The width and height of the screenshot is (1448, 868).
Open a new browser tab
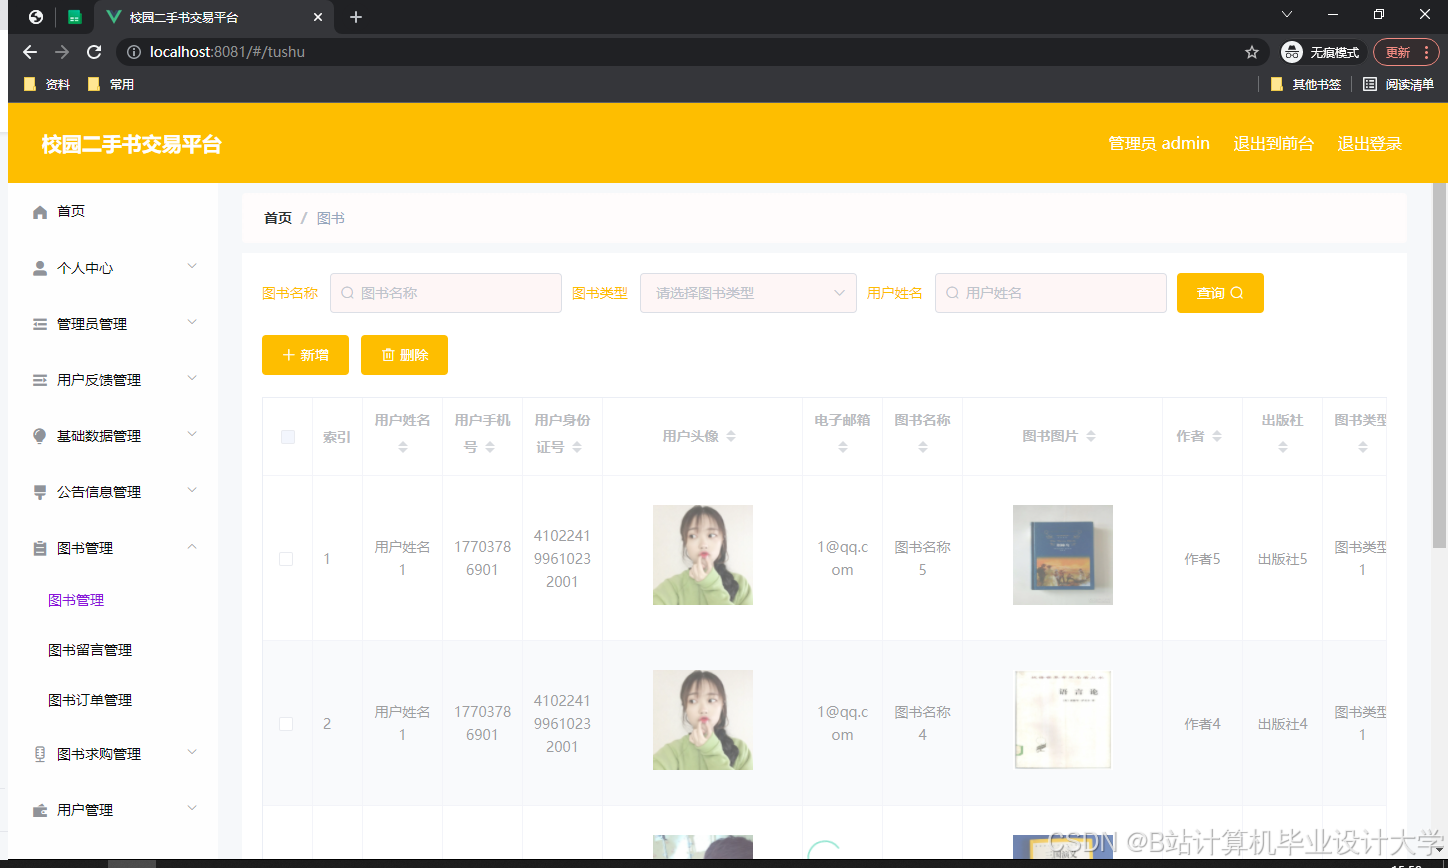point(356,17)
